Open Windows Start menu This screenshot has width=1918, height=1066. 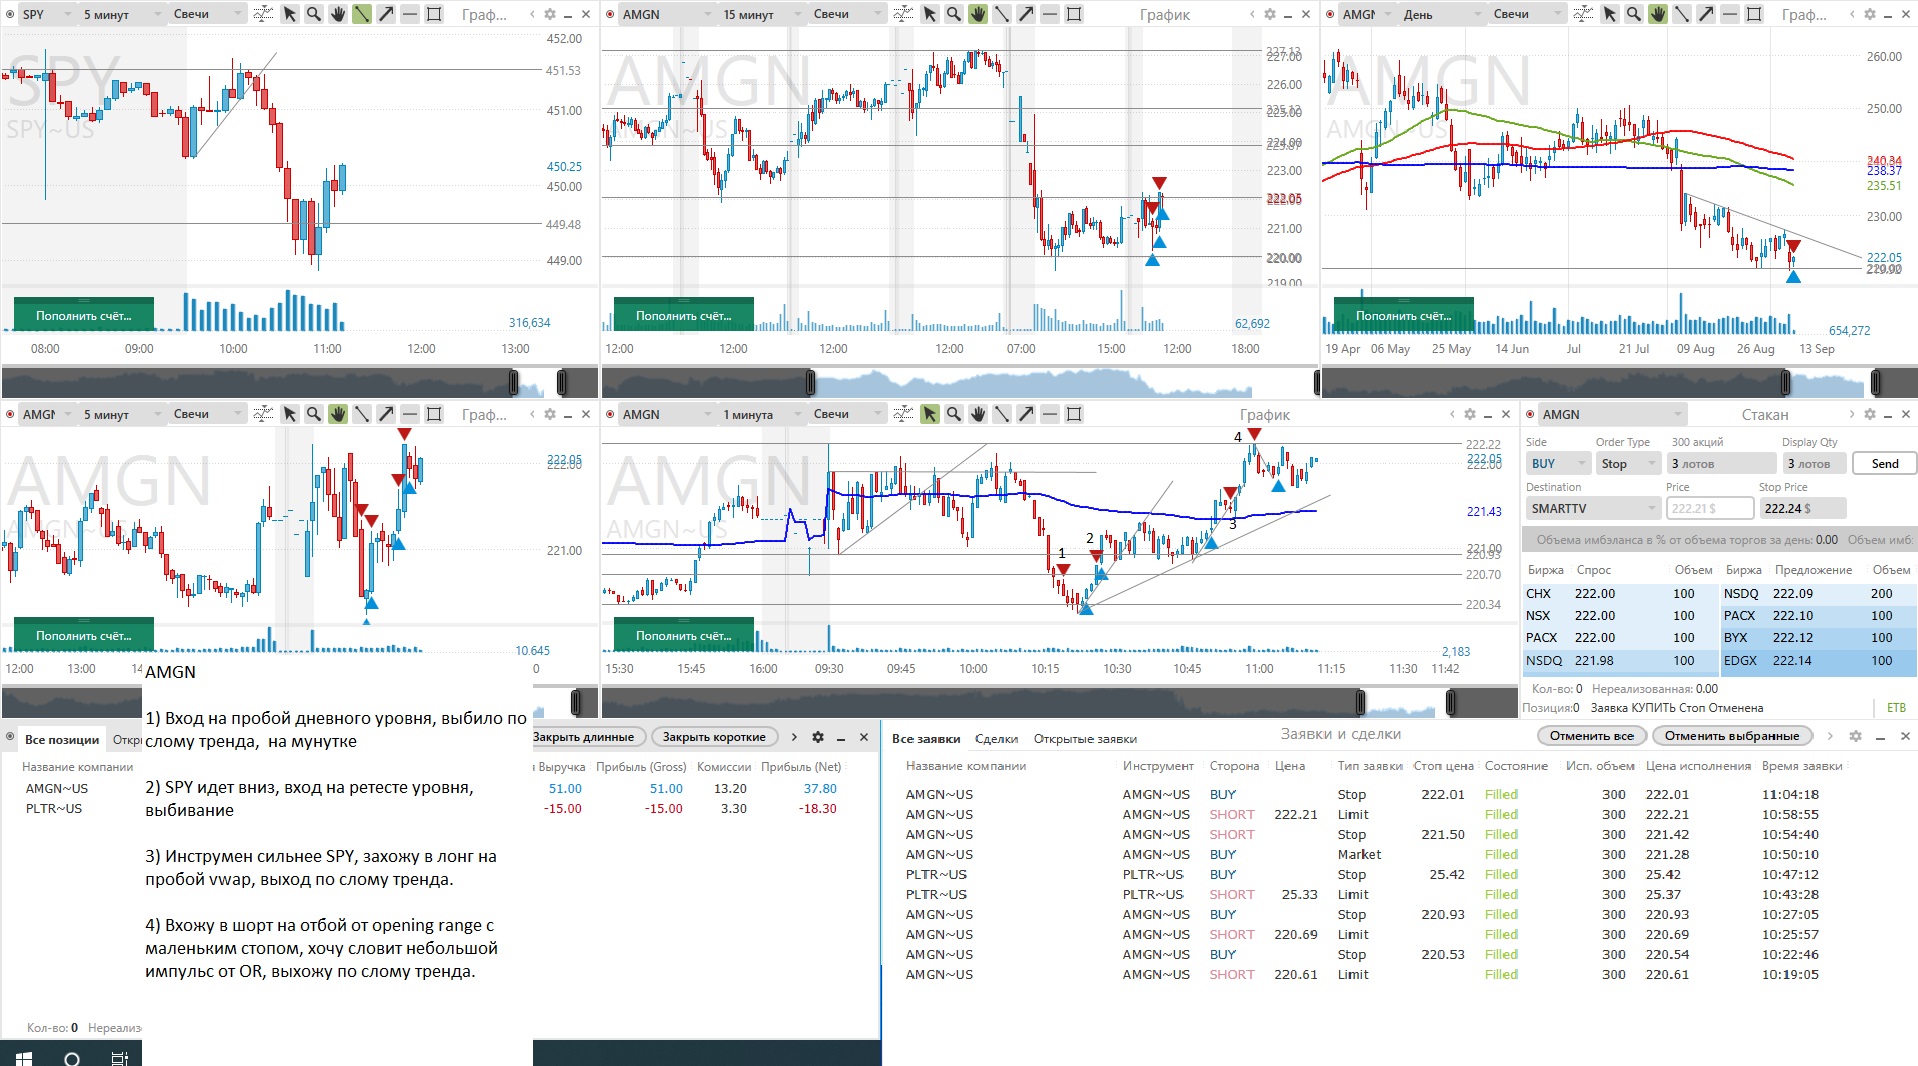pyautogui.click(x=24, y=1058)
